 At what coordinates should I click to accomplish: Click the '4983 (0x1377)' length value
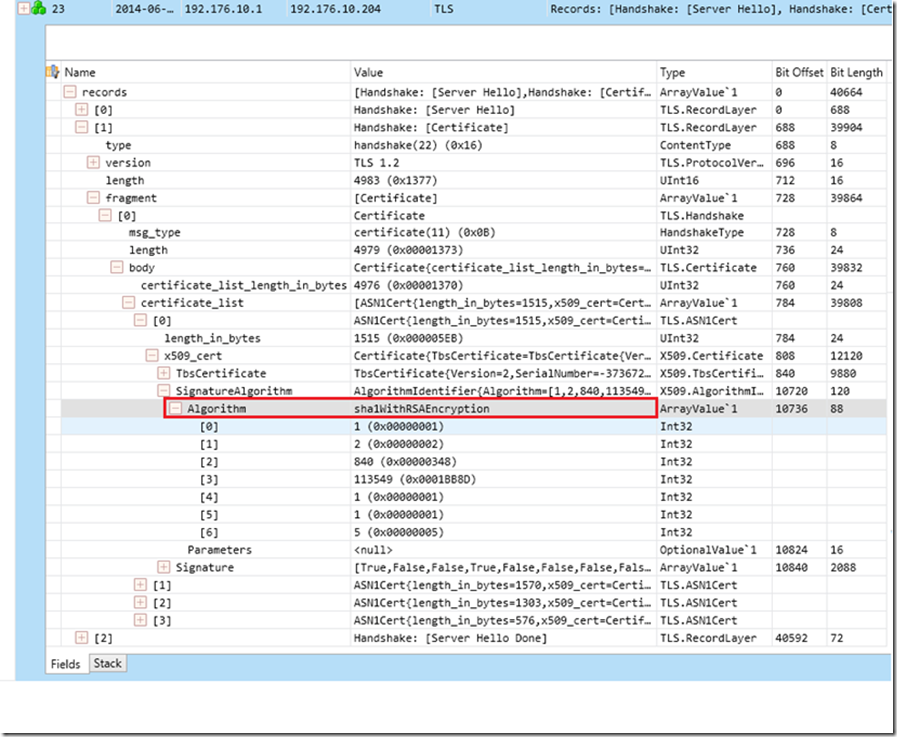click(x=395, y=180)
